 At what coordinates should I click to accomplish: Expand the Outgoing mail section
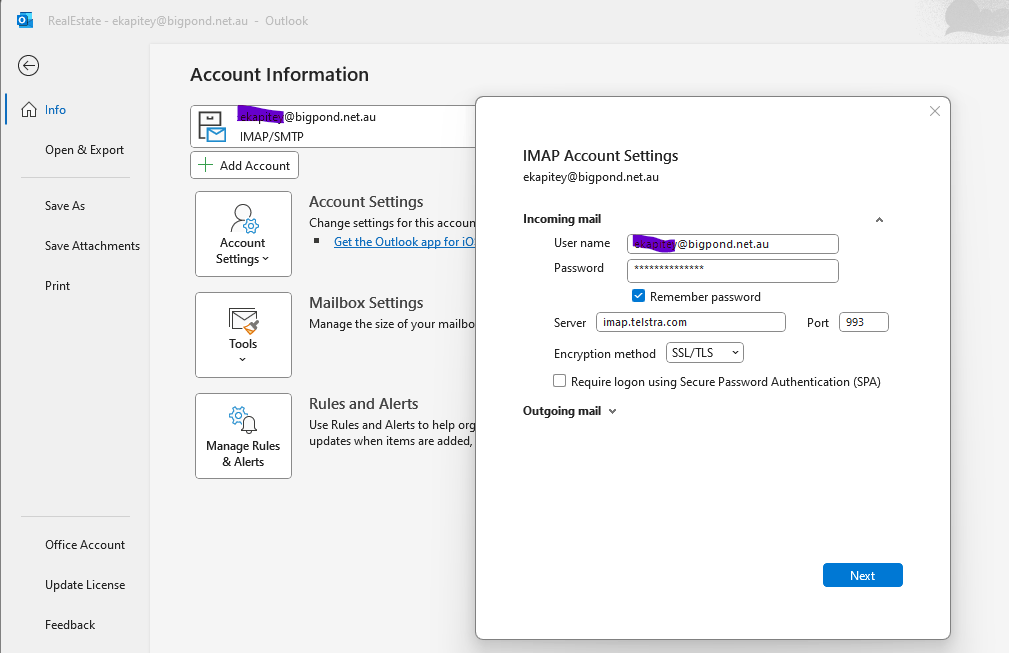click(612, 411)
